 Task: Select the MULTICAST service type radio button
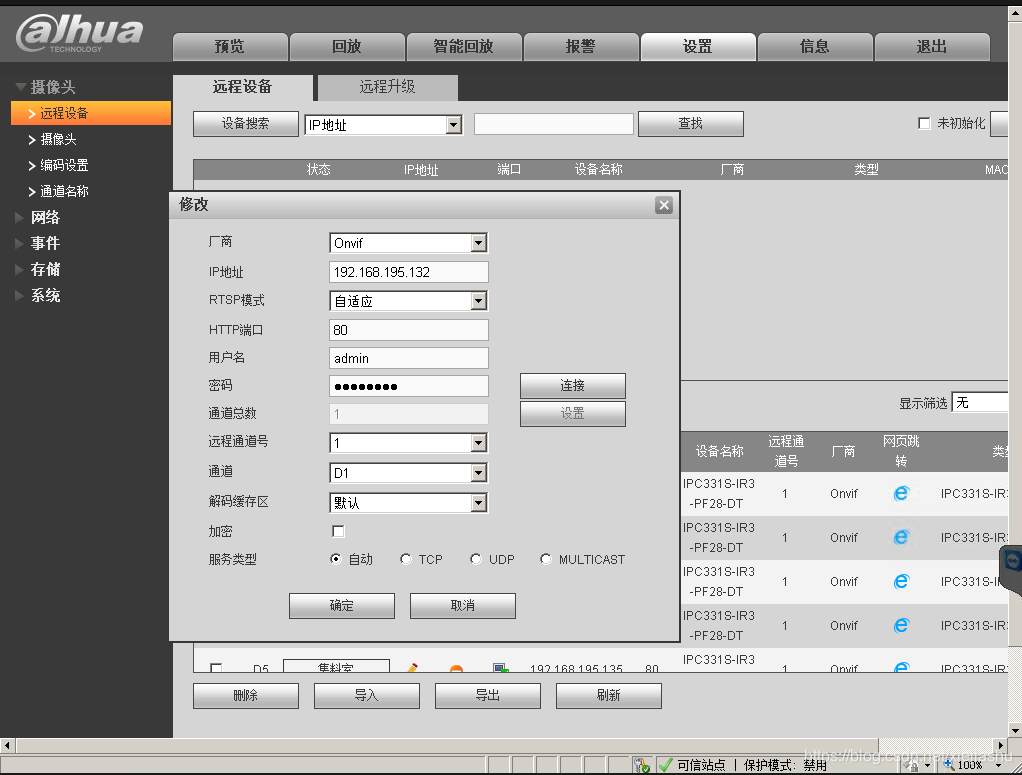[546, 559]
